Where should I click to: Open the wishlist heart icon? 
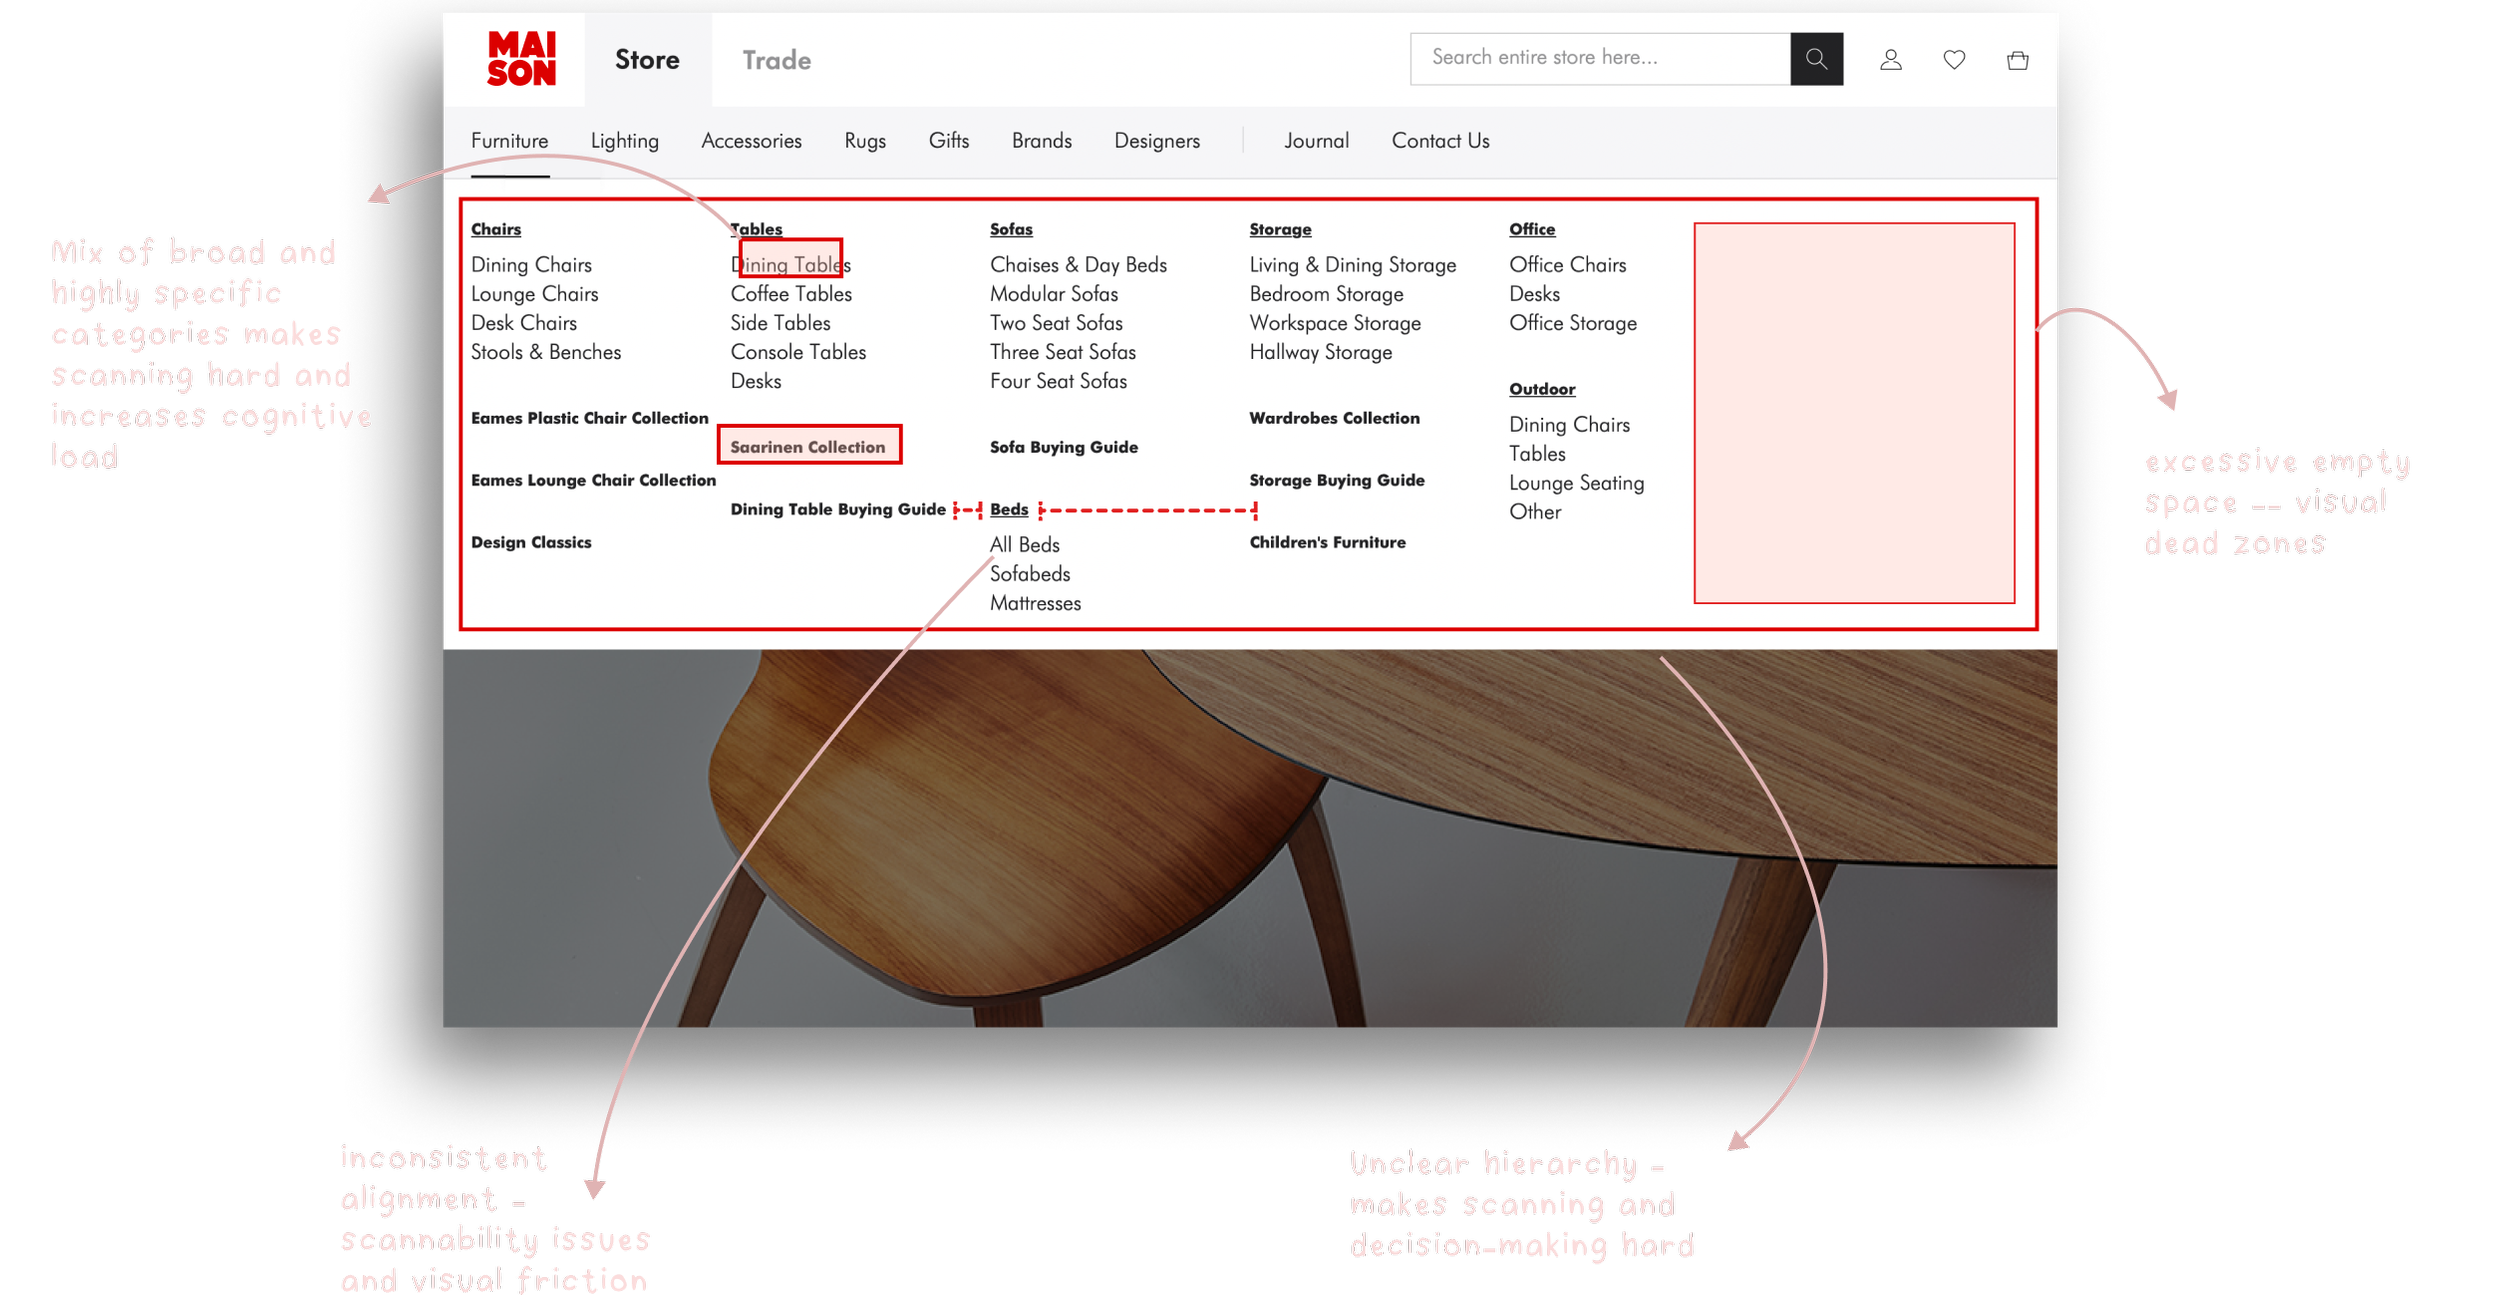click(x=1954, y=60)
